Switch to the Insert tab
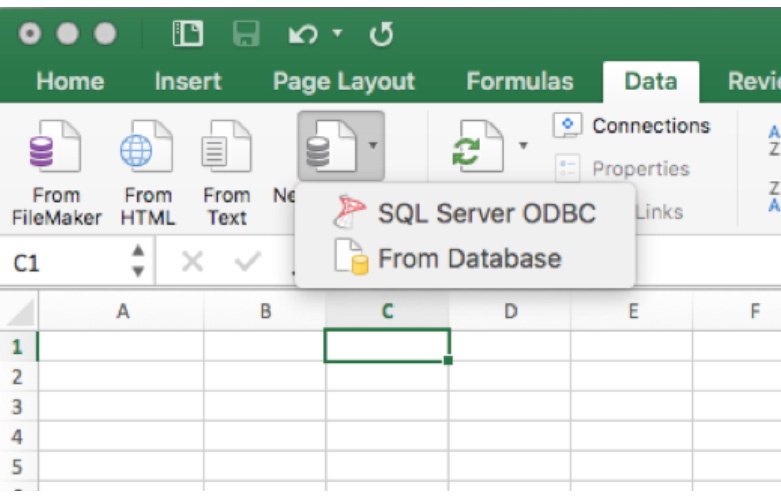781x496 pixels. (x=188, y=81)
